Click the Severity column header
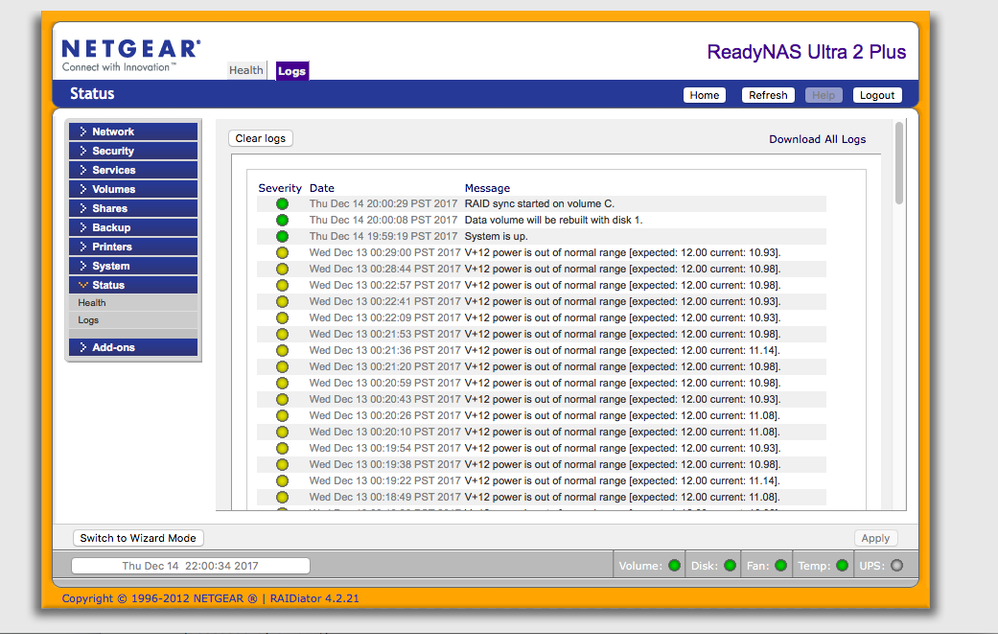The image size is (998, 634). [279, 188]
